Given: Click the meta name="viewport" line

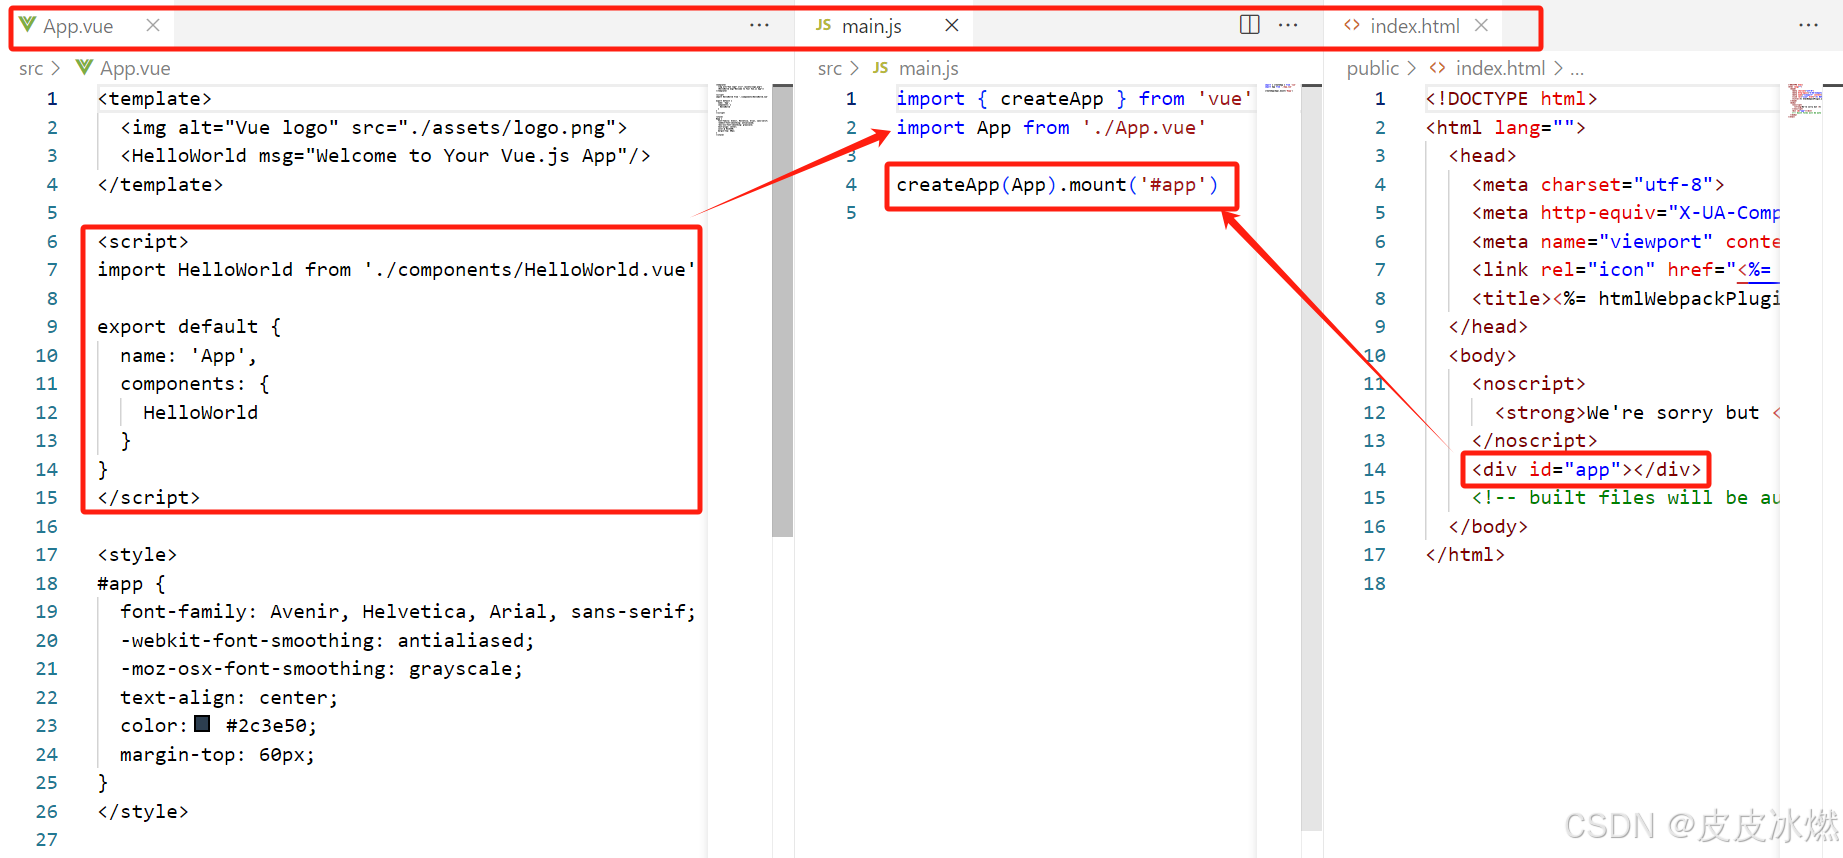Looking at the screenshot, I should point(1625,241).
